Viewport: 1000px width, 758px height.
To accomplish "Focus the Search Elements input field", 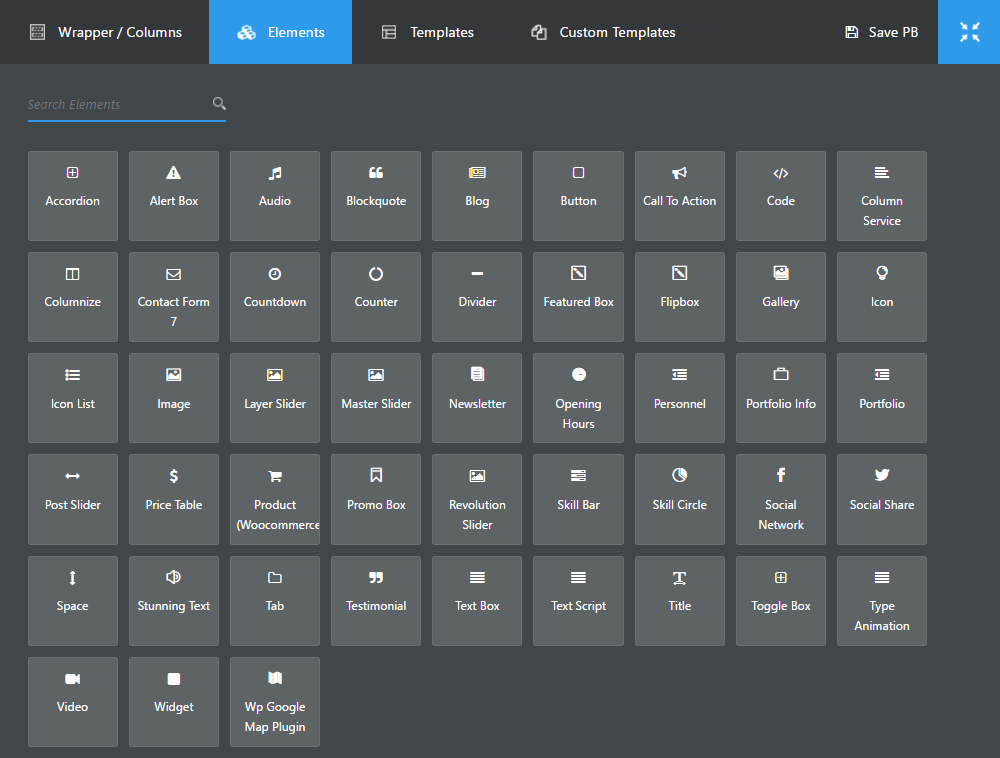I will click(x=116, y=104).
